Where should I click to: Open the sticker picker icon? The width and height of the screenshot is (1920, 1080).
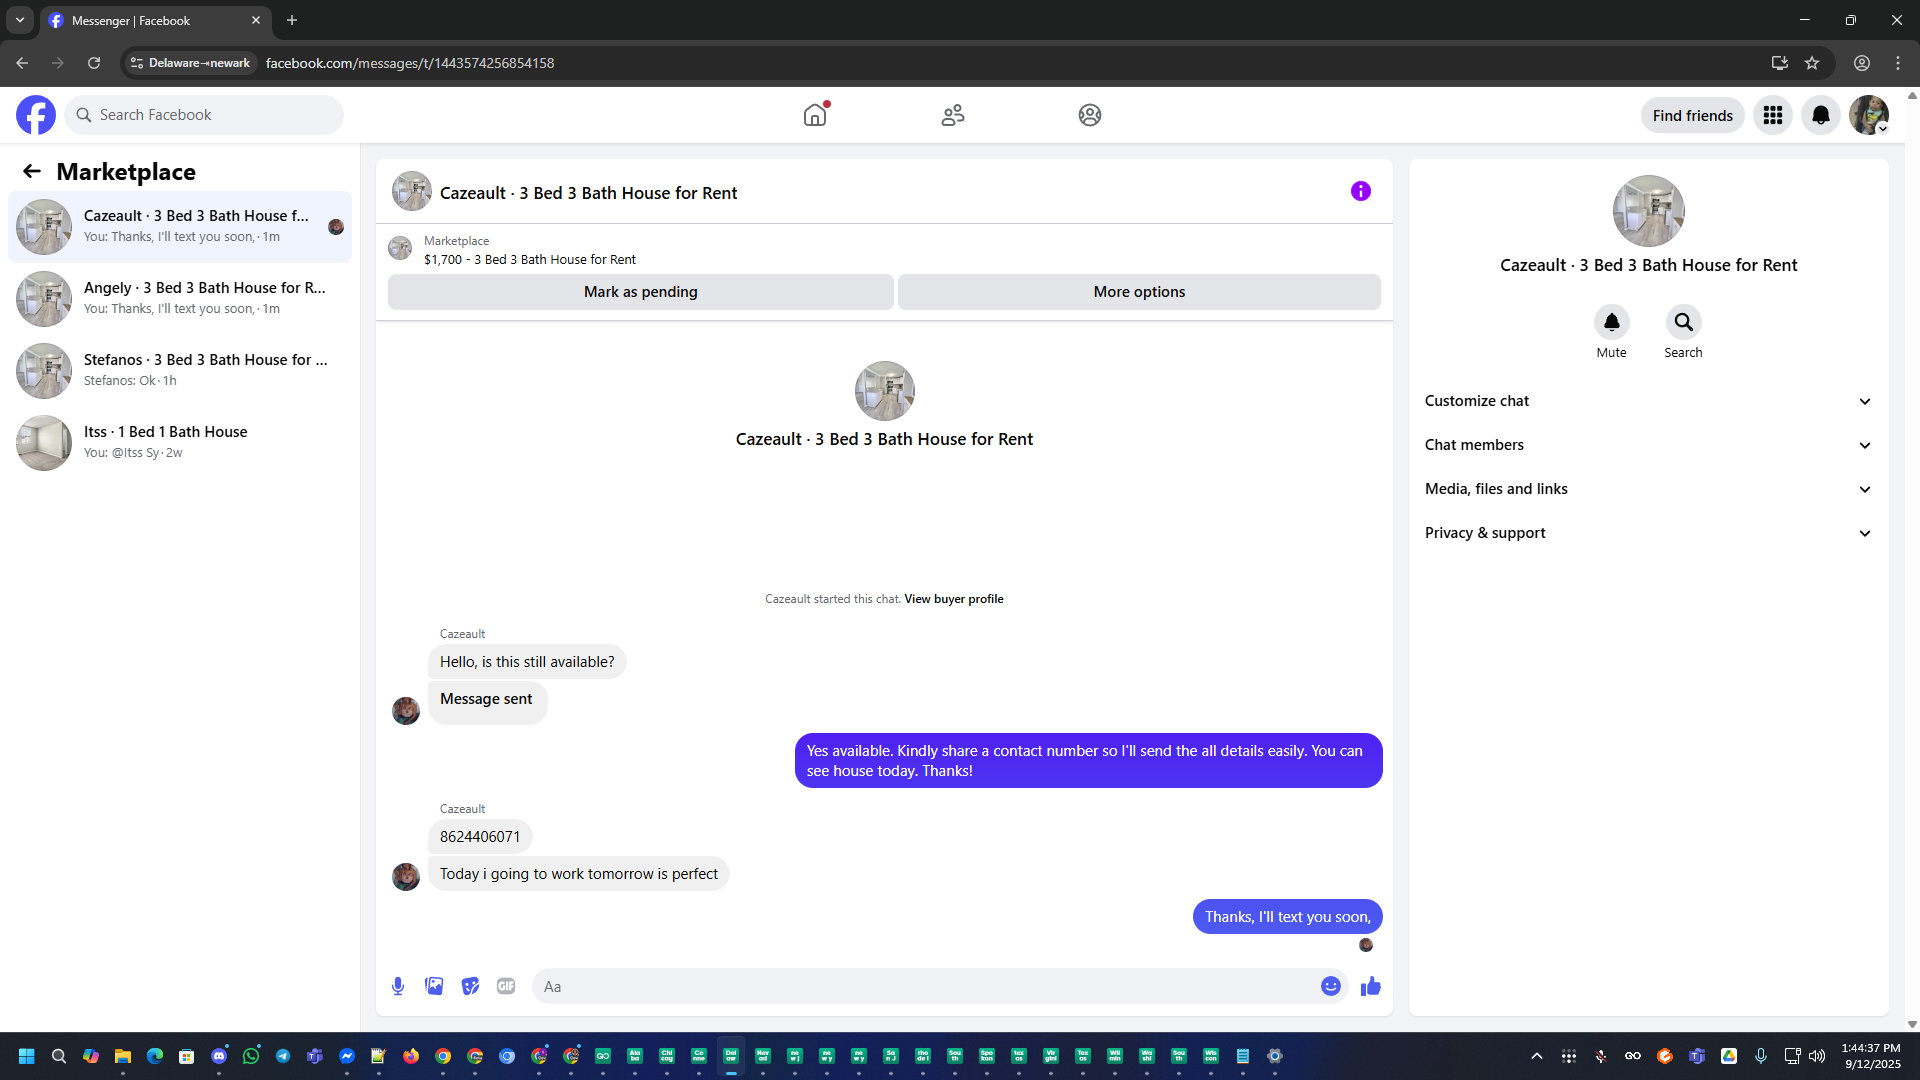470,986
